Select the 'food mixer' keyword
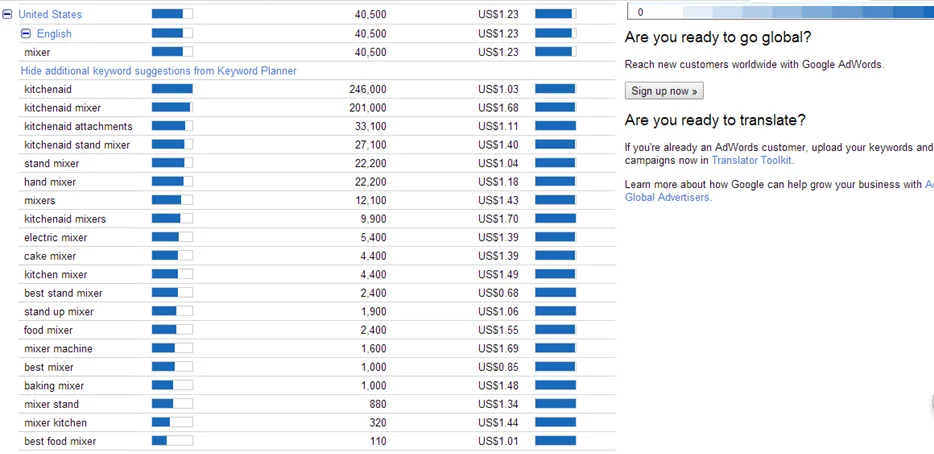 [48, 330]
